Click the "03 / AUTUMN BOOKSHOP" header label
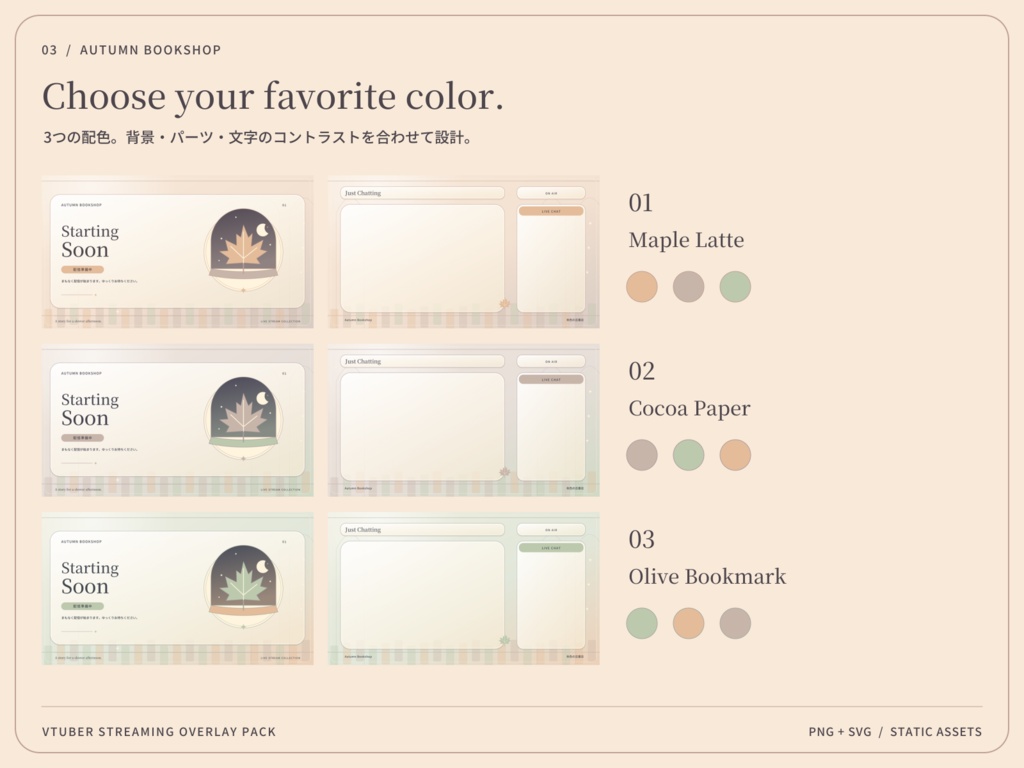The width and height of the screenshot is (1024, 768). [131, 50]
